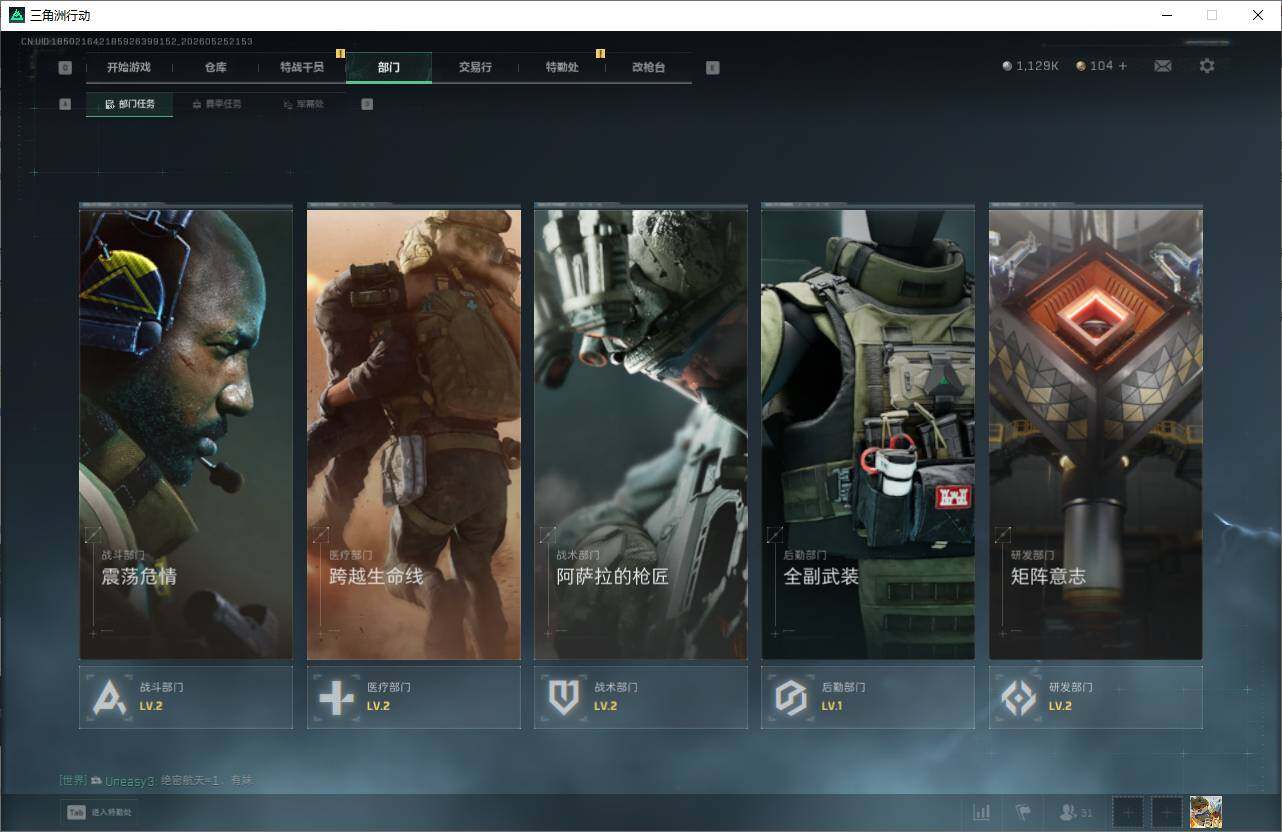Open the flag icon in bottom bar
Image resolution: width=1282 pixels, height=832 pixels.
[1023, 812]
